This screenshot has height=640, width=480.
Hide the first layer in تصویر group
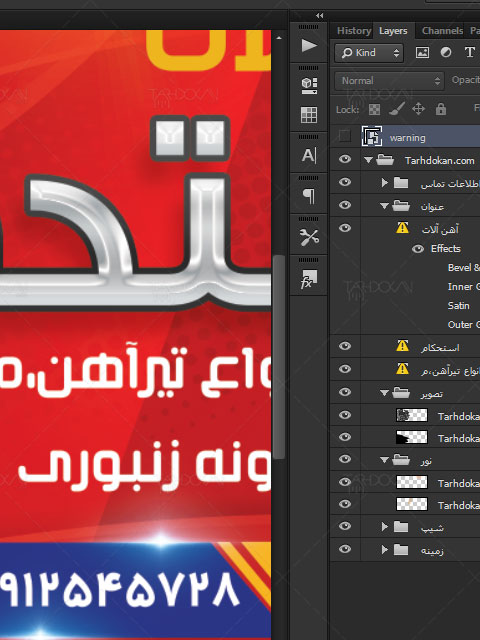click(x=345, y=415)
